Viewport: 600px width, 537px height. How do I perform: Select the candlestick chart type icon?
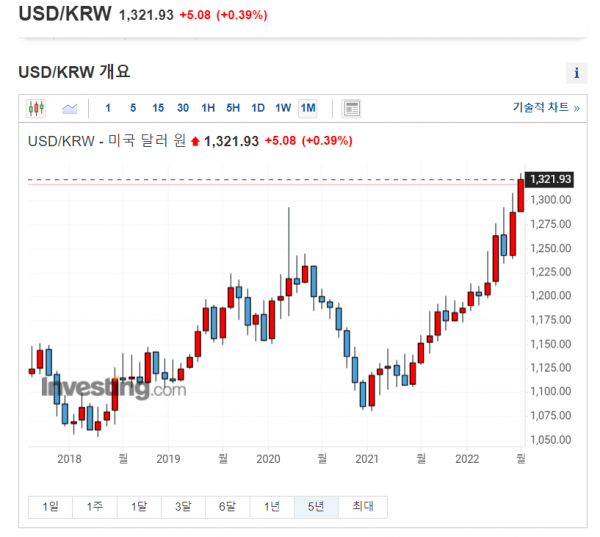click(36, 108)
